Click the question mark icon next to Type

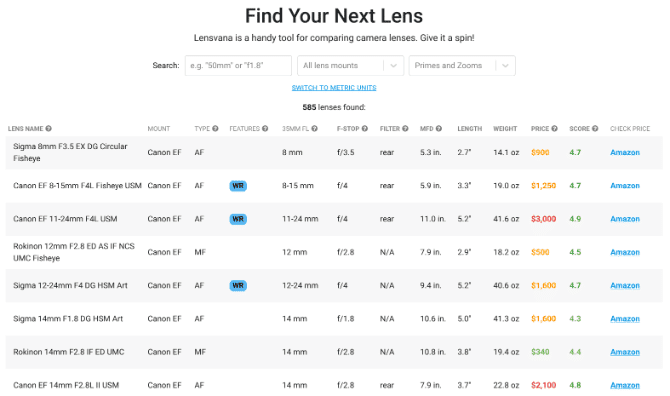[215, 129]
